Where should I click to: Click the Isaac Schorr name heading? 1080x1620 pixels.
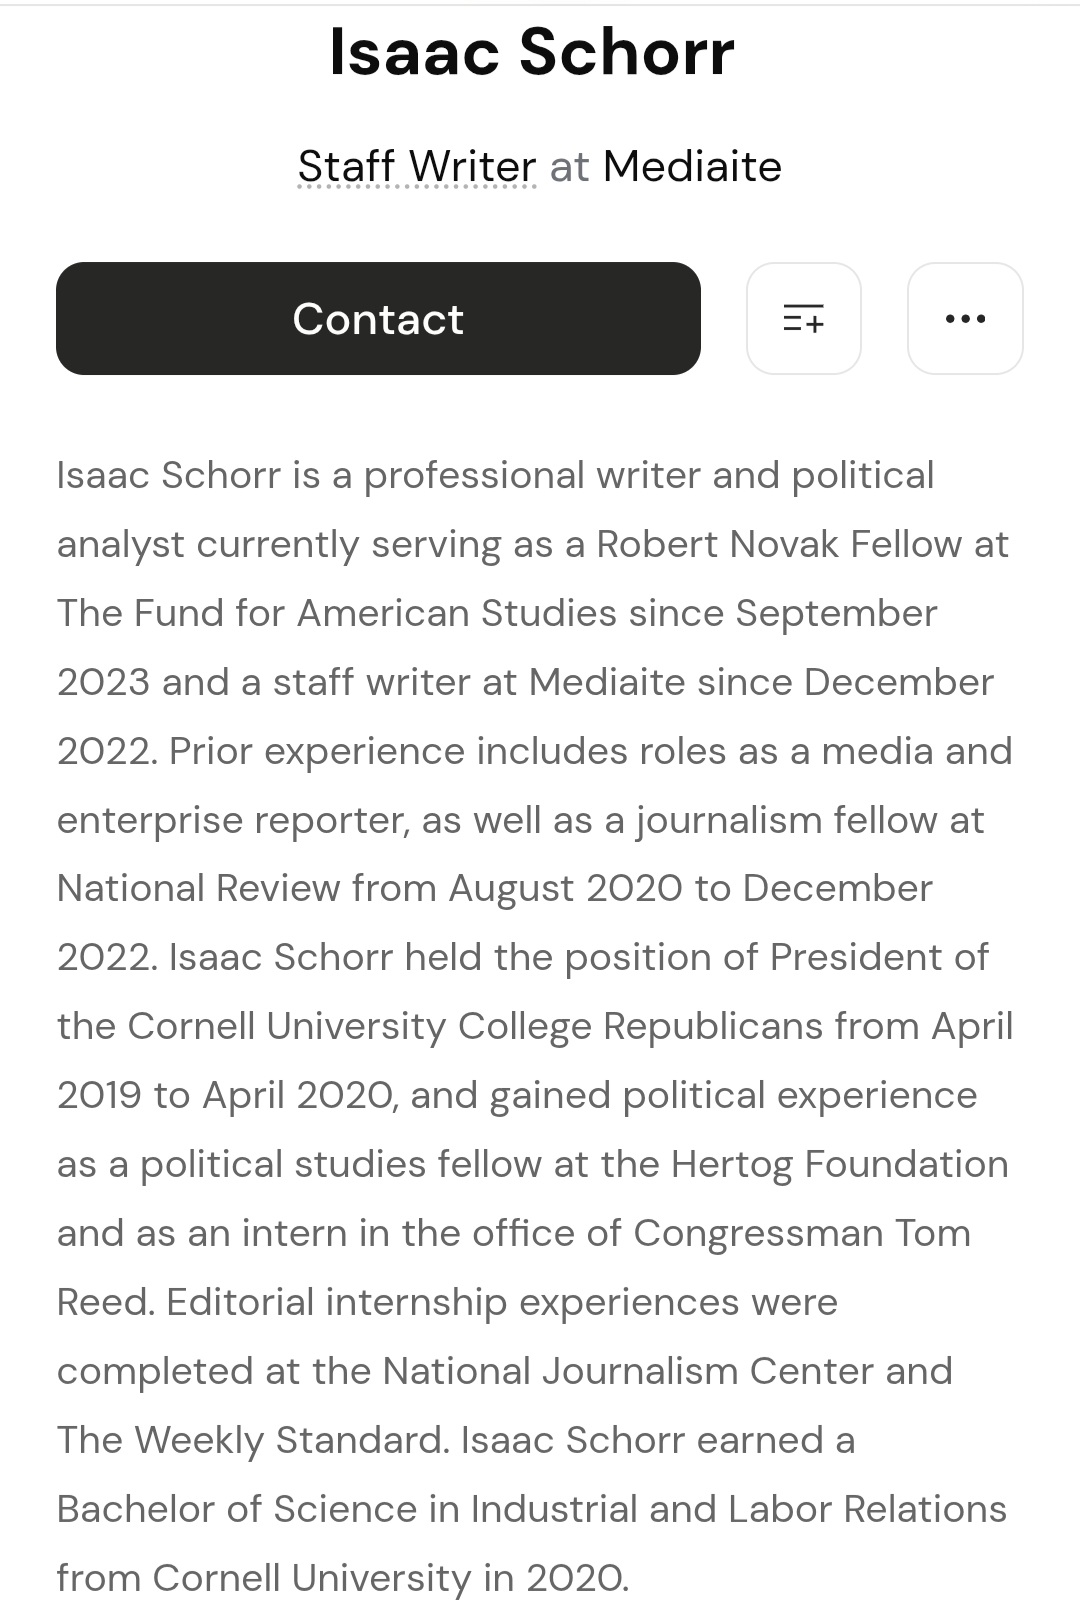(x=532, y=52)
